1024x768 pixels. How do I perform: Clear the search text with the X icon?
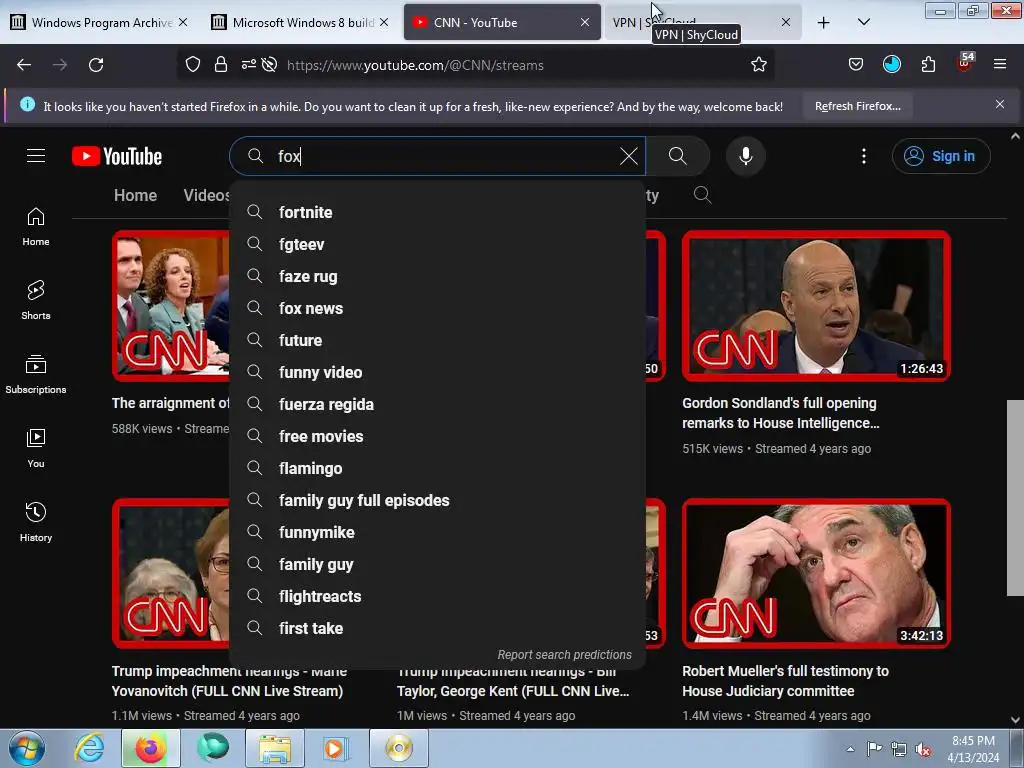pyautogui.click(x=628, y=156)
